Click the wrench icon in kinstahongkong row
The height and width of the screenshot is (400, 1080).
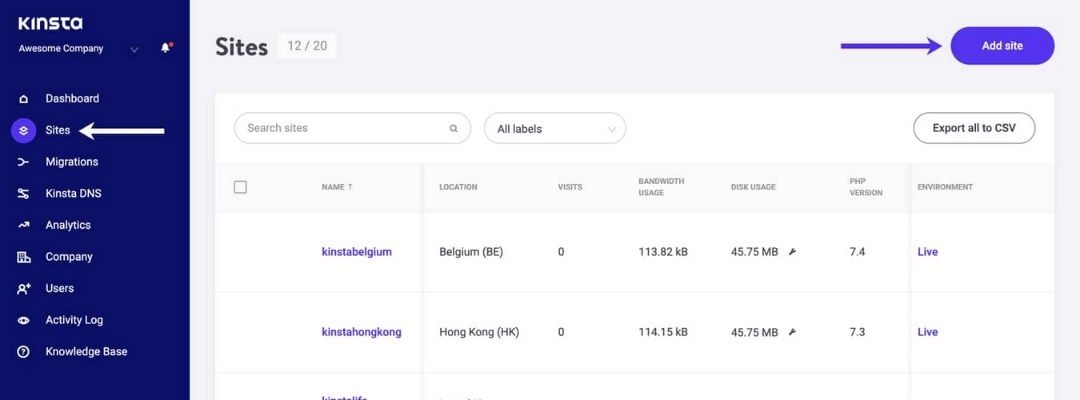(792, 332)
